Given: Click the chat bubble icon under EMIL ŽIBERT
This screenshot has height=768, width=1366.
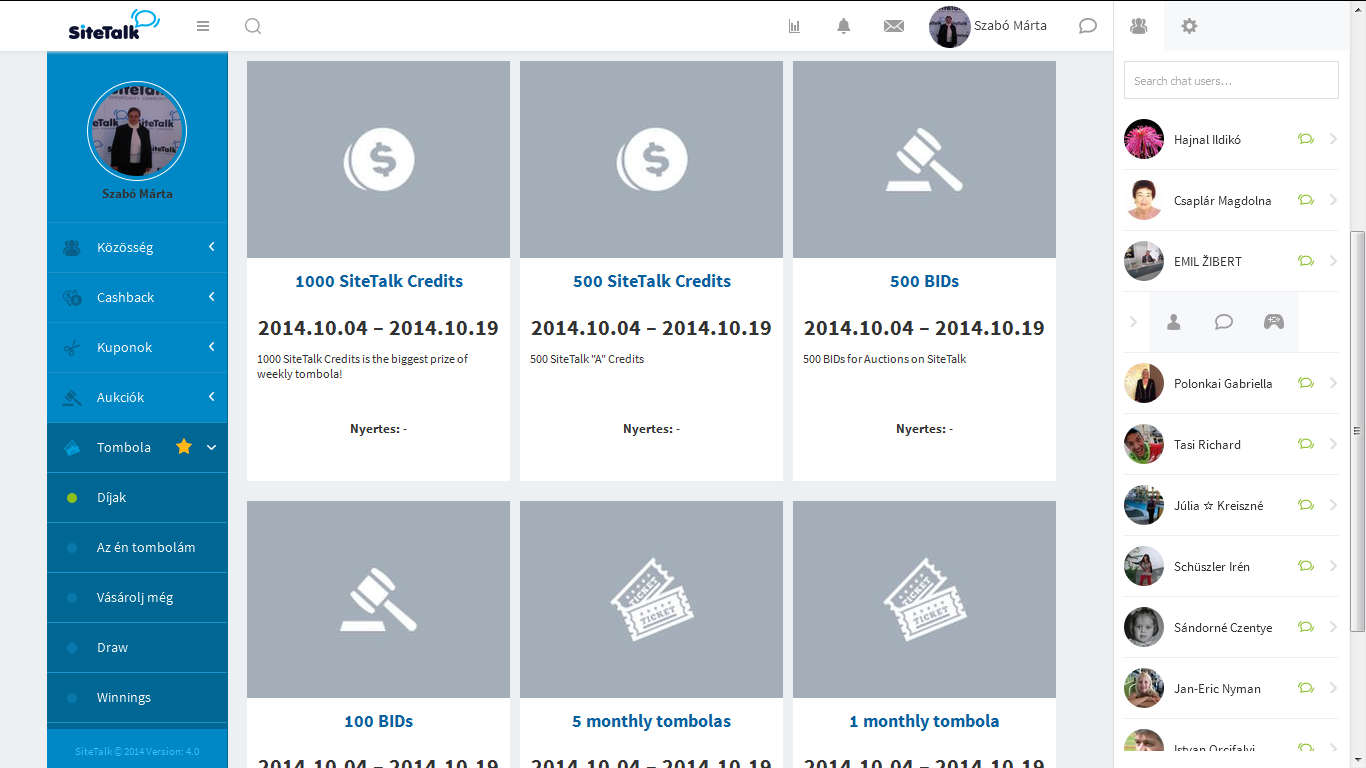Looking at the screenshot, I should coord(1224,322).
